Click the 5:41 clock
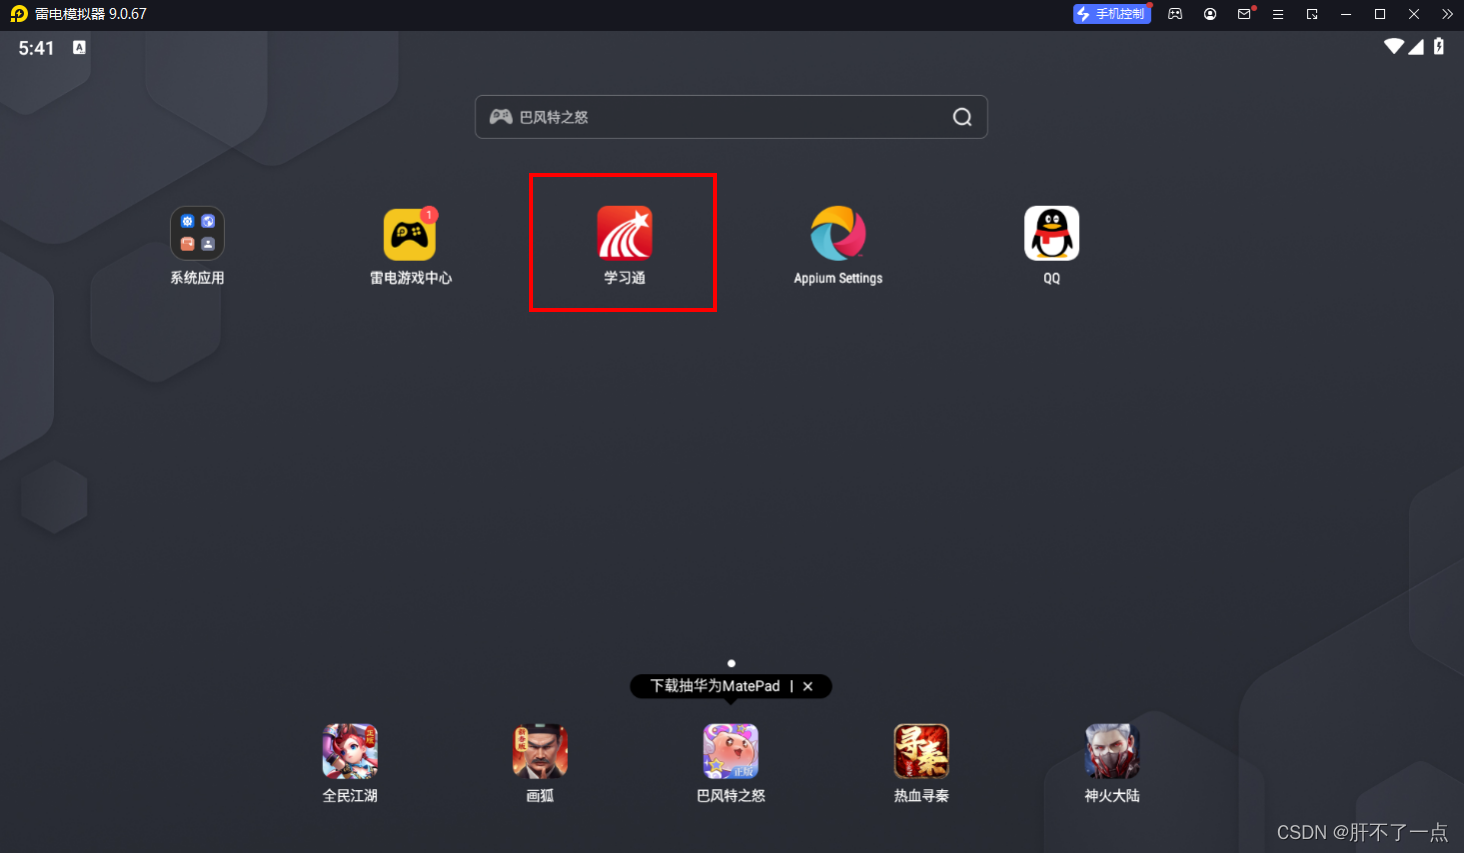Screen dimensions: 1464x853 point(36,48)
